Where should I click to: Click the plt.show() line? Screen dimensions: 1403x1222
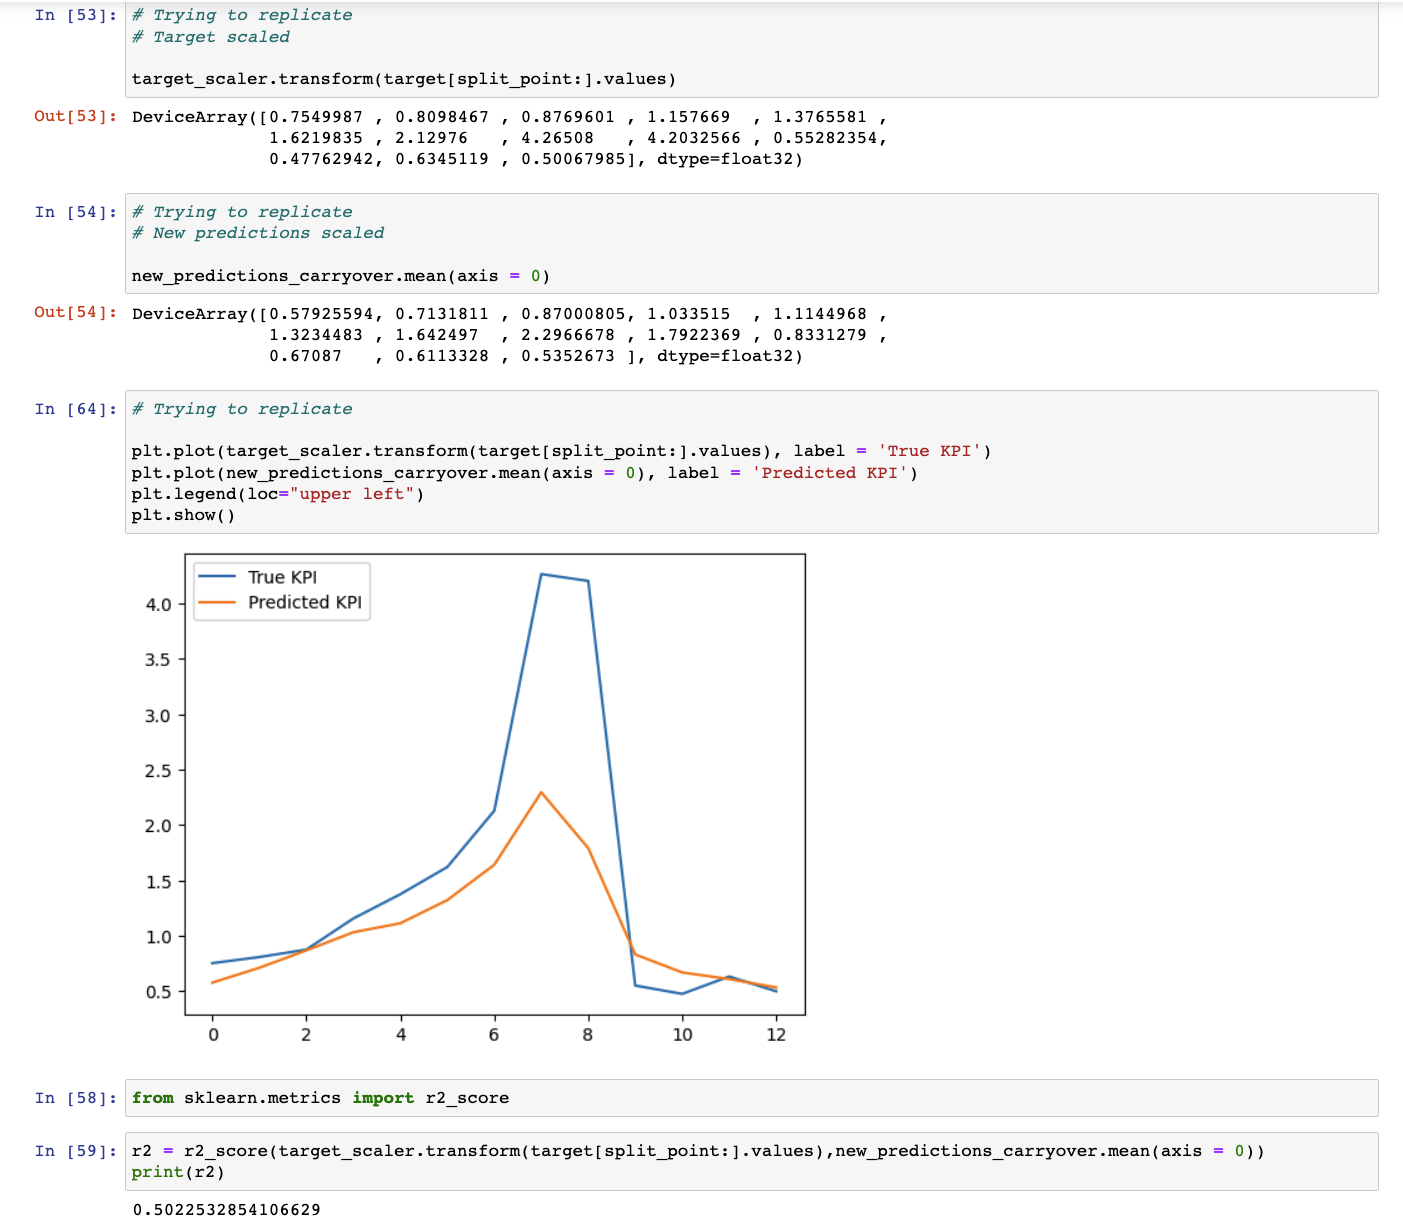point(183,515)
